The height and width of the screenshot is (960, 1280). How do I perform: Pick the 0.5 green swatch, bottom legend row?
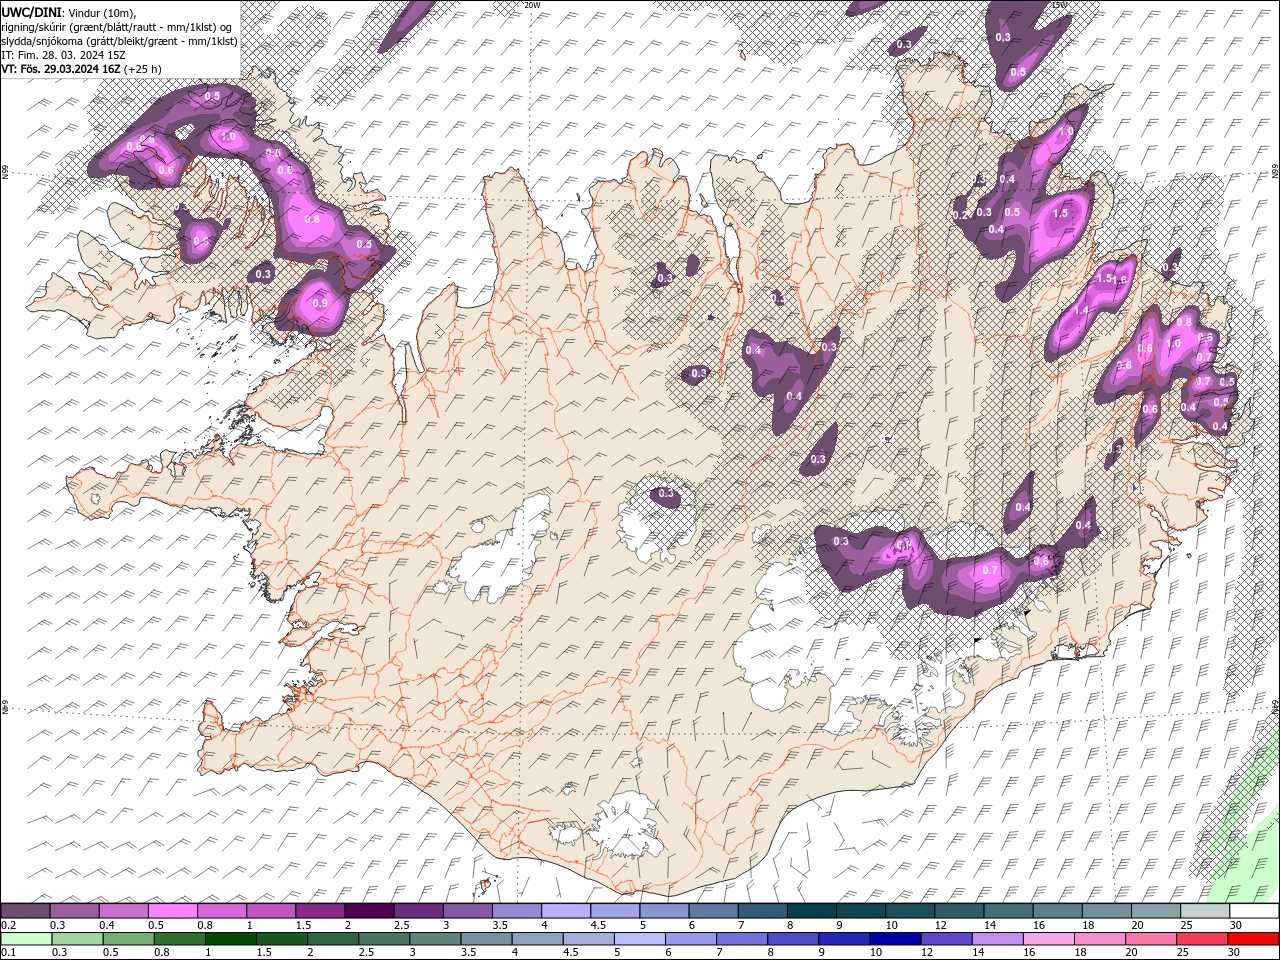click(129, 939)
